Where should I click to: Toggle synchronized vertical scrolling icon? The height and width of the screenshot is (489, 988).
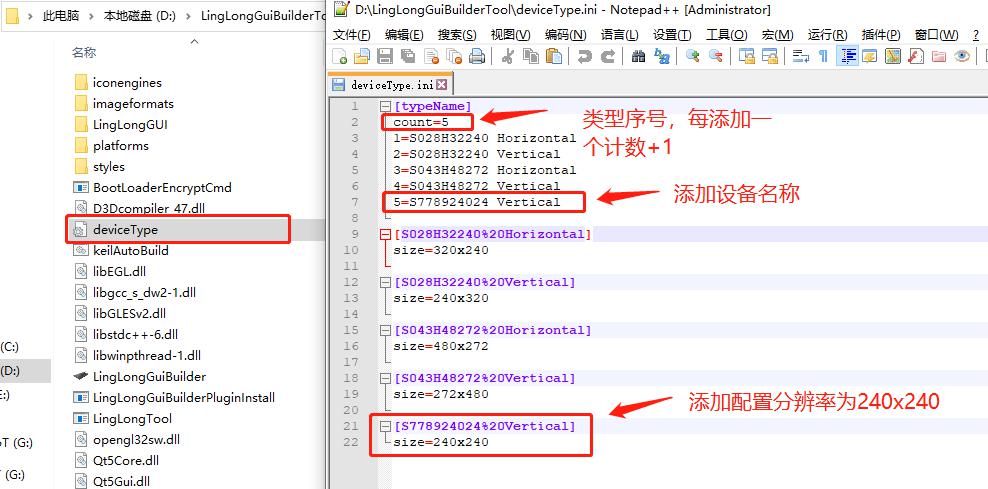pos(747,57)
